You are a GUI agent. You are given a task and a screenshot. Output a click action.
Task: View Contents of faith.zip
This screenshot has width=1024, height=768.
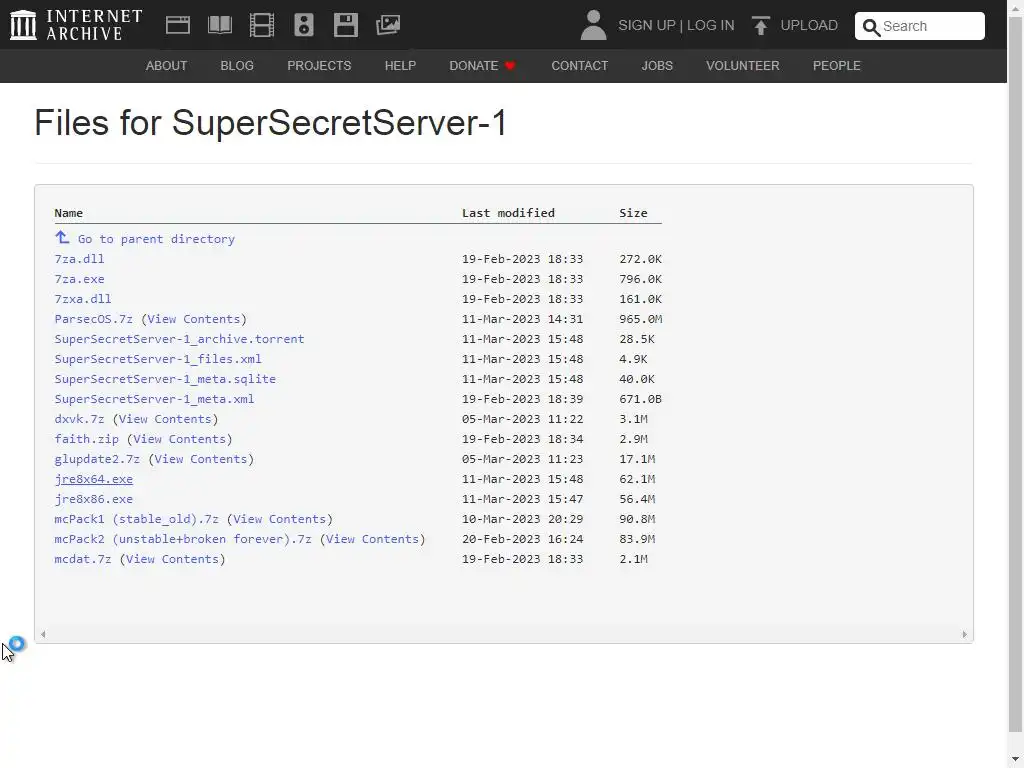click(180, 440)
